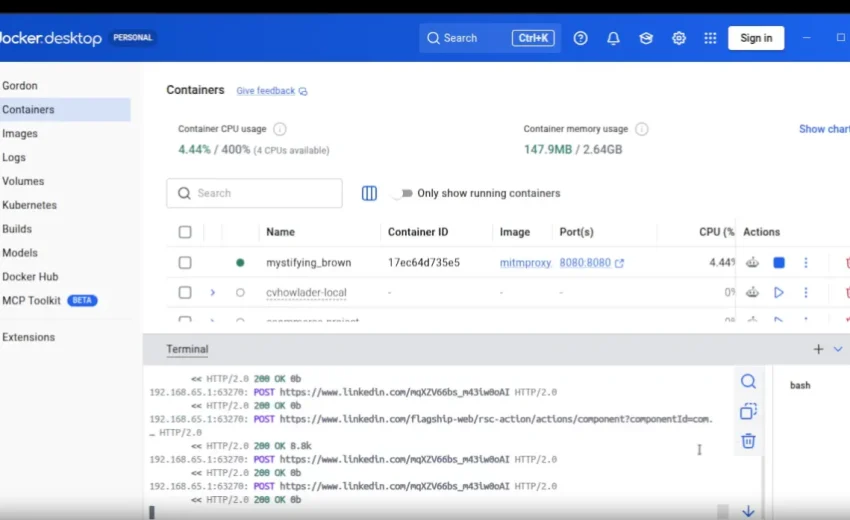Viewport: 850px width, 520px height.
Task: Open the Learning center graduation cap icon
Action: (x=646, y=38)
